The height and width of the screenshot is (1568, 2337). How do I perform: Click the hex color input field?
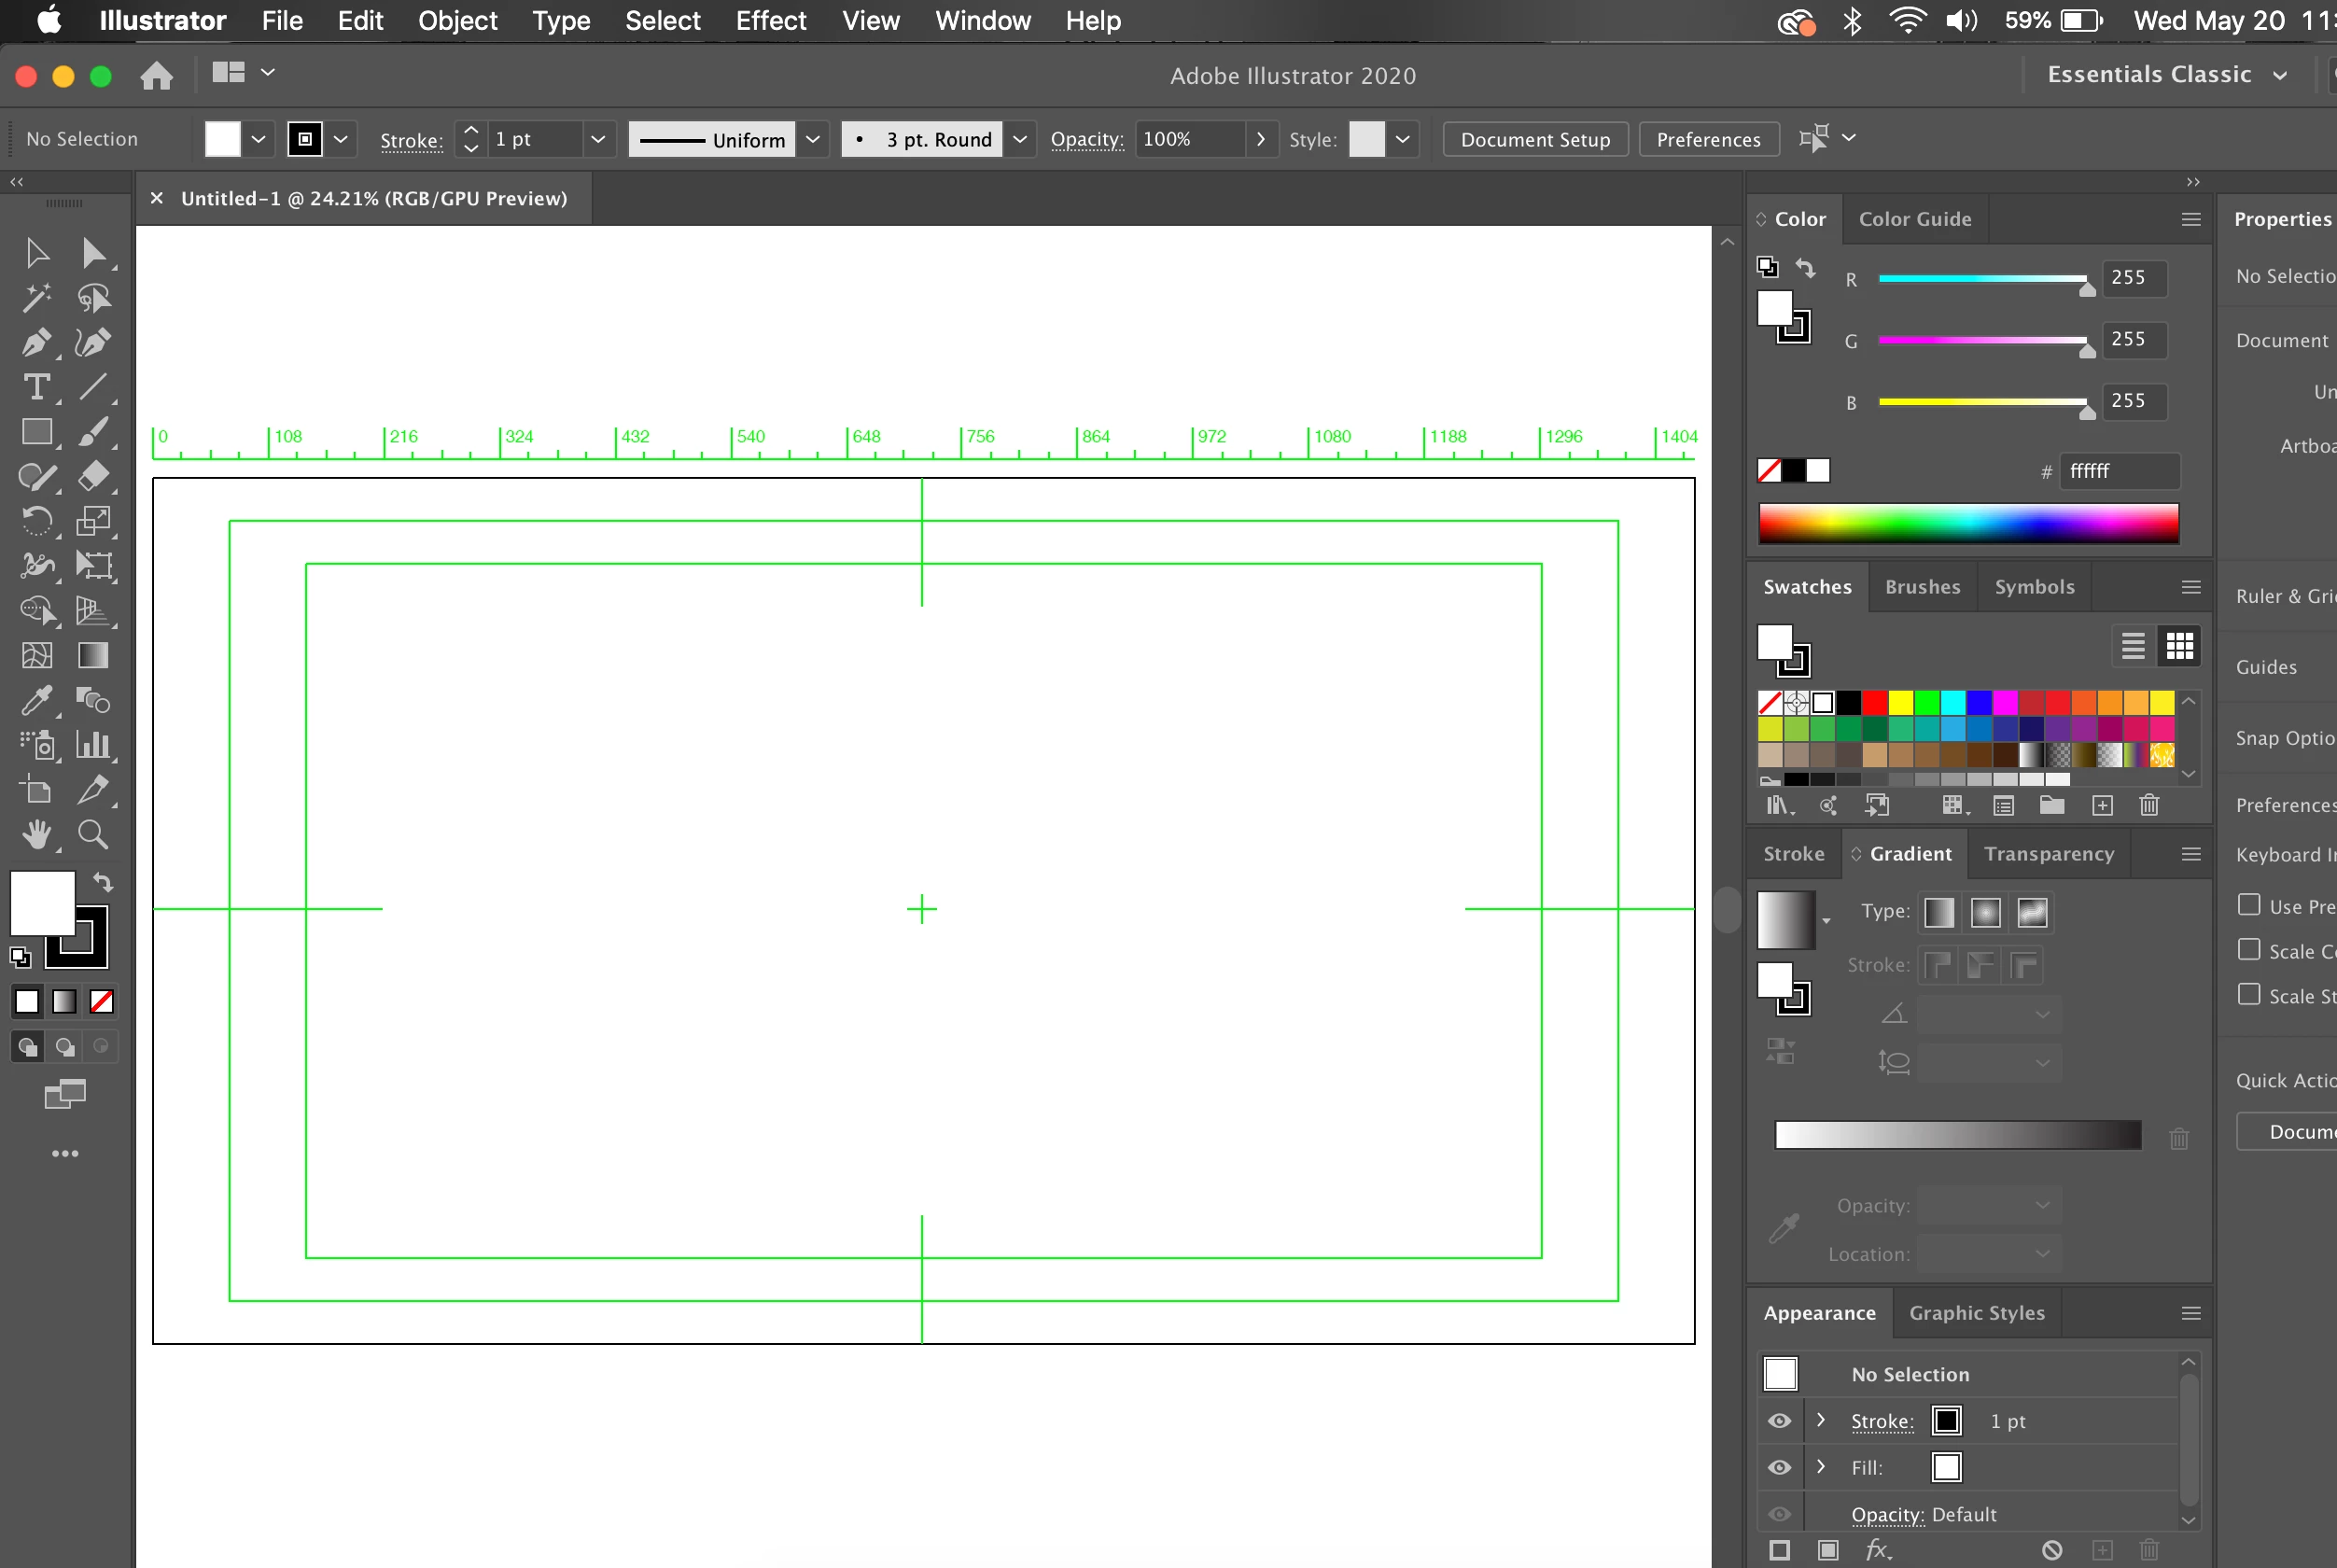(2118, 471)
